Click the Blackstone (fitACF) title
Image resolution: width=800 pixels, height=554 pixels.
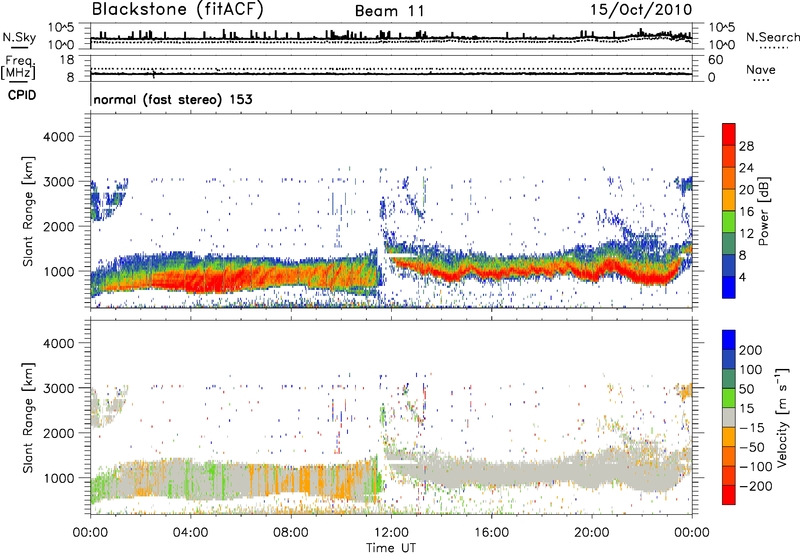click(x=178, y=10)
